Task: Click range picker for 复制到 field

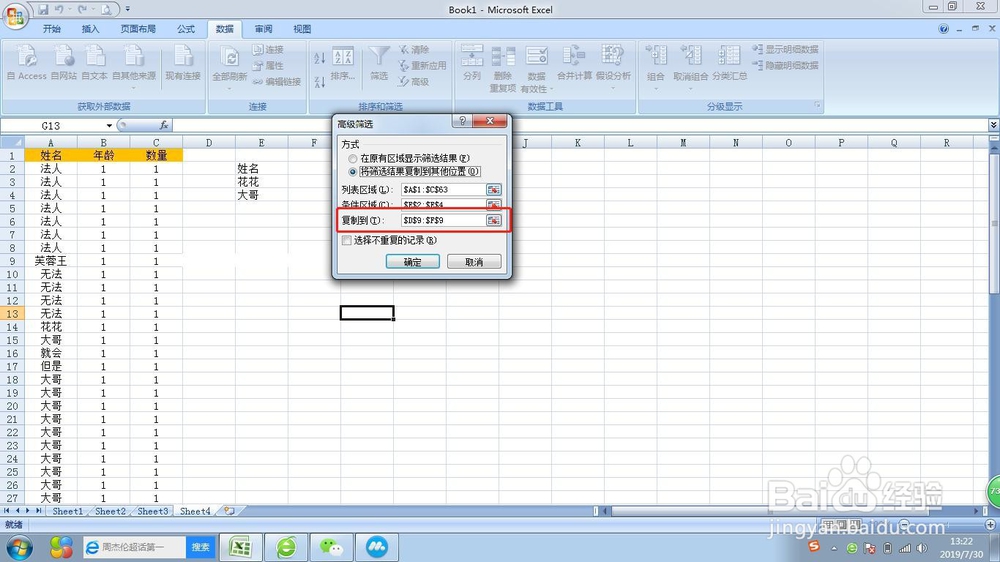Action: (x=494, y=220)
